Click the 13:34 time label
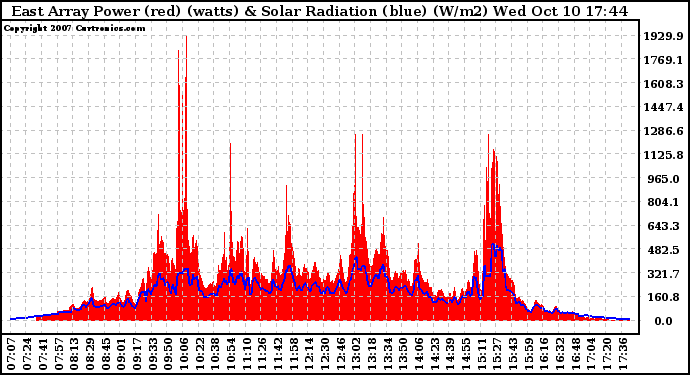The image size is (690, 375). pos(388,354)
